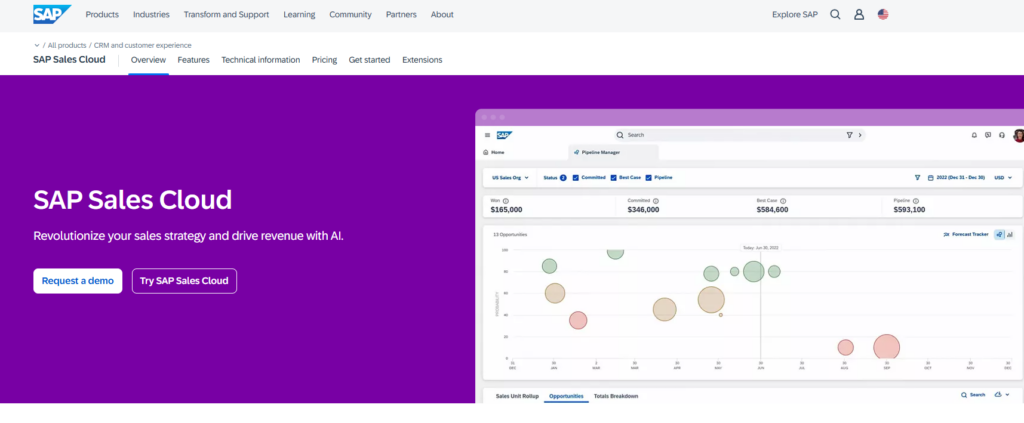Click the info icon next to Pipeline total
The image size is (1024, 423).
tap(916, 201)
